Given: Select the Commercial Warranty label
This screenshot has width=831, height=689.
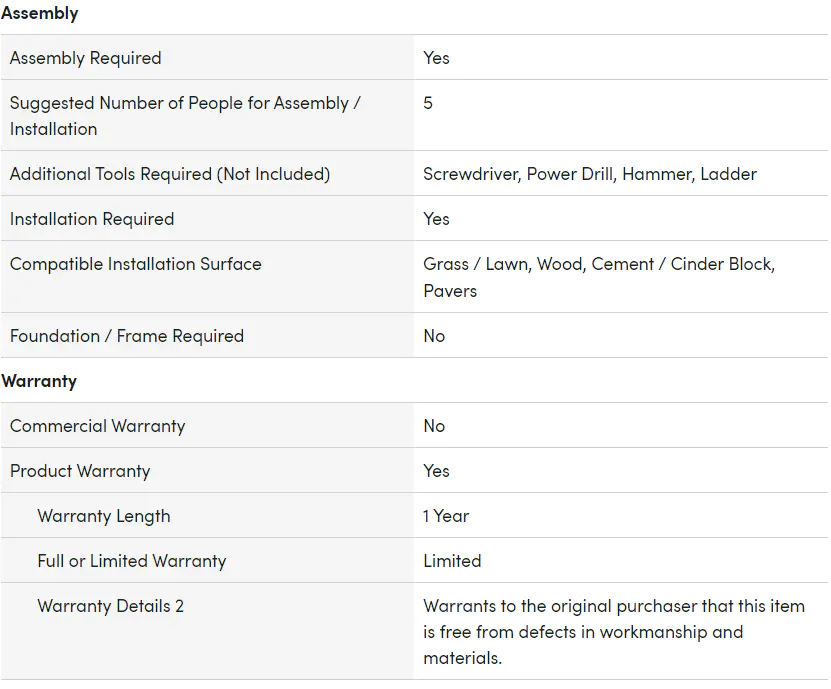Looking at the screenshot, I should click(98, 426).
